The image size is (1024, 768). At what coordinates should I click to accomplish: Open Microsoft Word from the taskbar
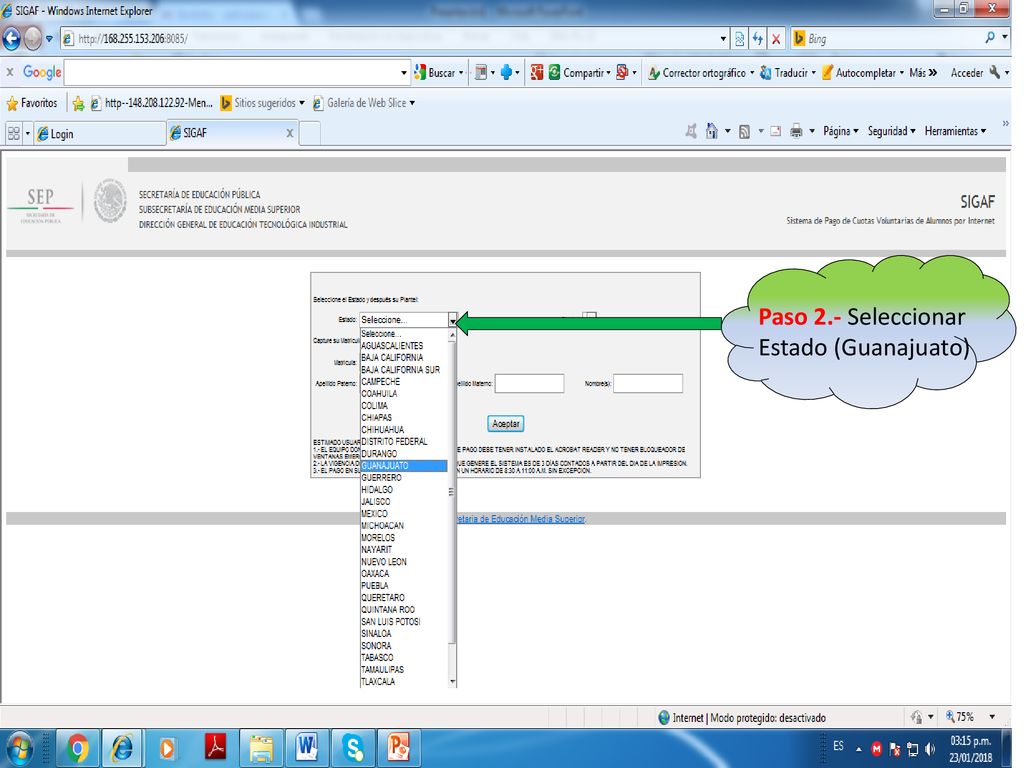point(306,748)
